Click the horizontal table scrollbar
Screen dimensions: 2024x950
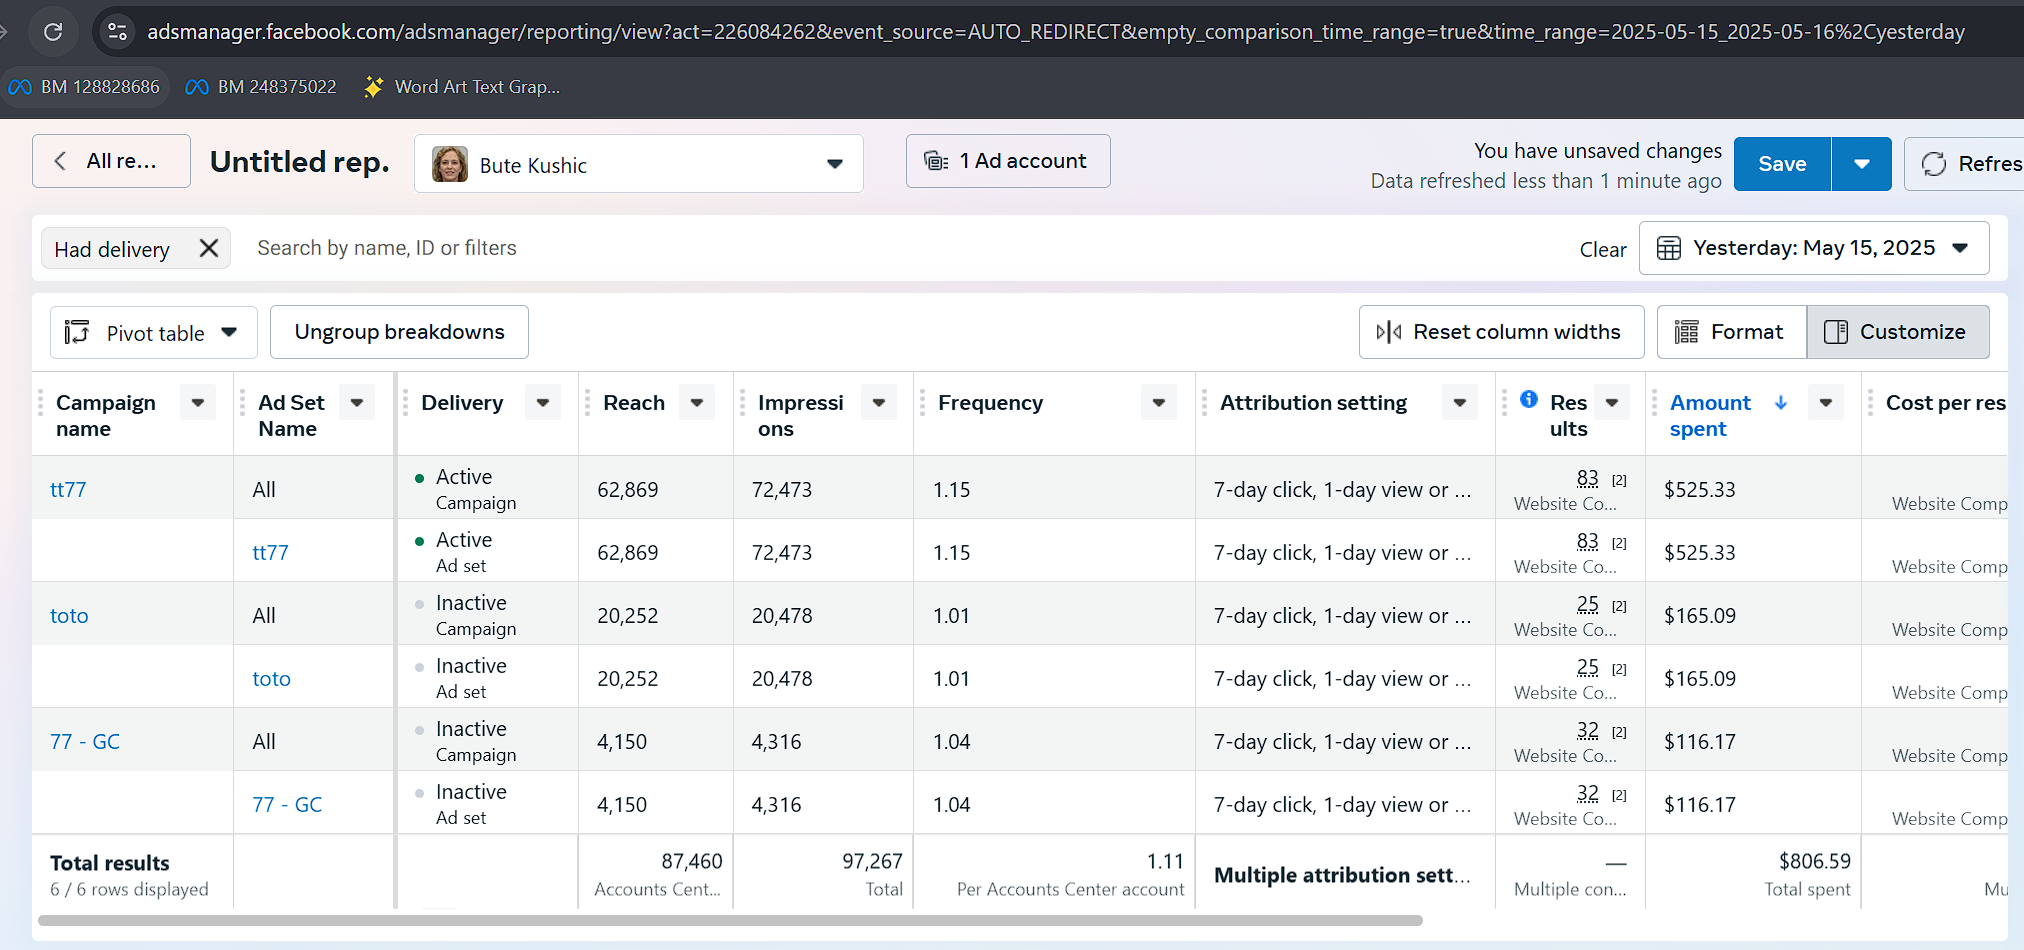[x=730, y=920]
